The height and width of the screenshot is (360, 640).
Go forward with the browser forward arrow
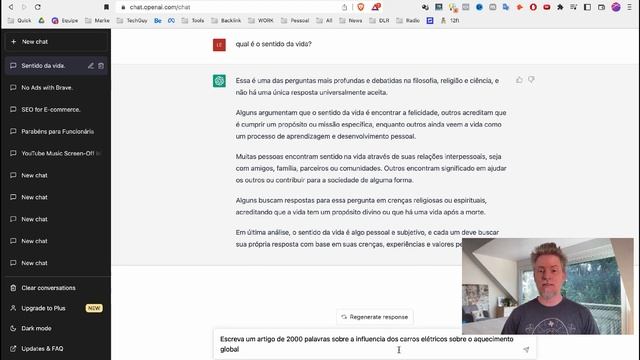pyautogui.click(x=24, y=7)
